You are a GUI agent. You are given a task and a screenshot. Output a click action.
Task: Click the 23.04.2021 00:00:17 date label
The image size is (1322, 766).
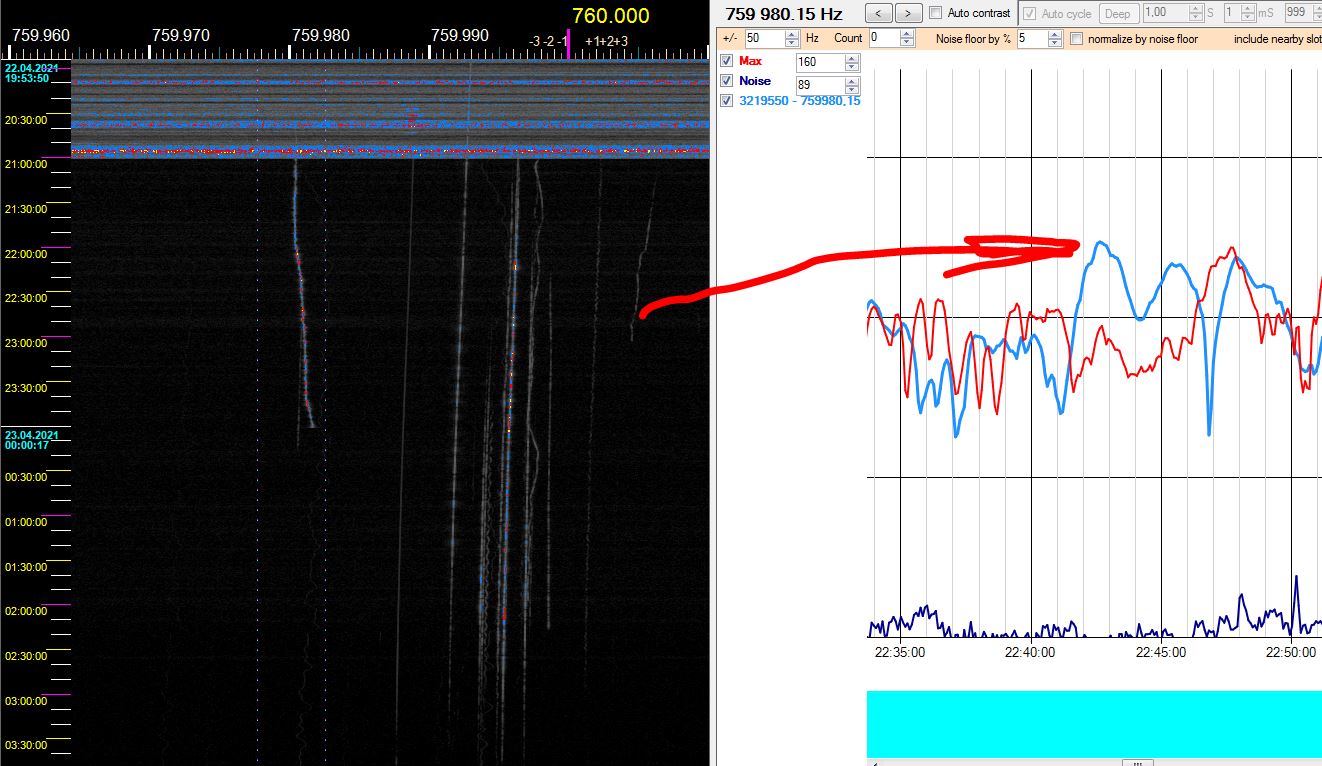tap(32, 440)
